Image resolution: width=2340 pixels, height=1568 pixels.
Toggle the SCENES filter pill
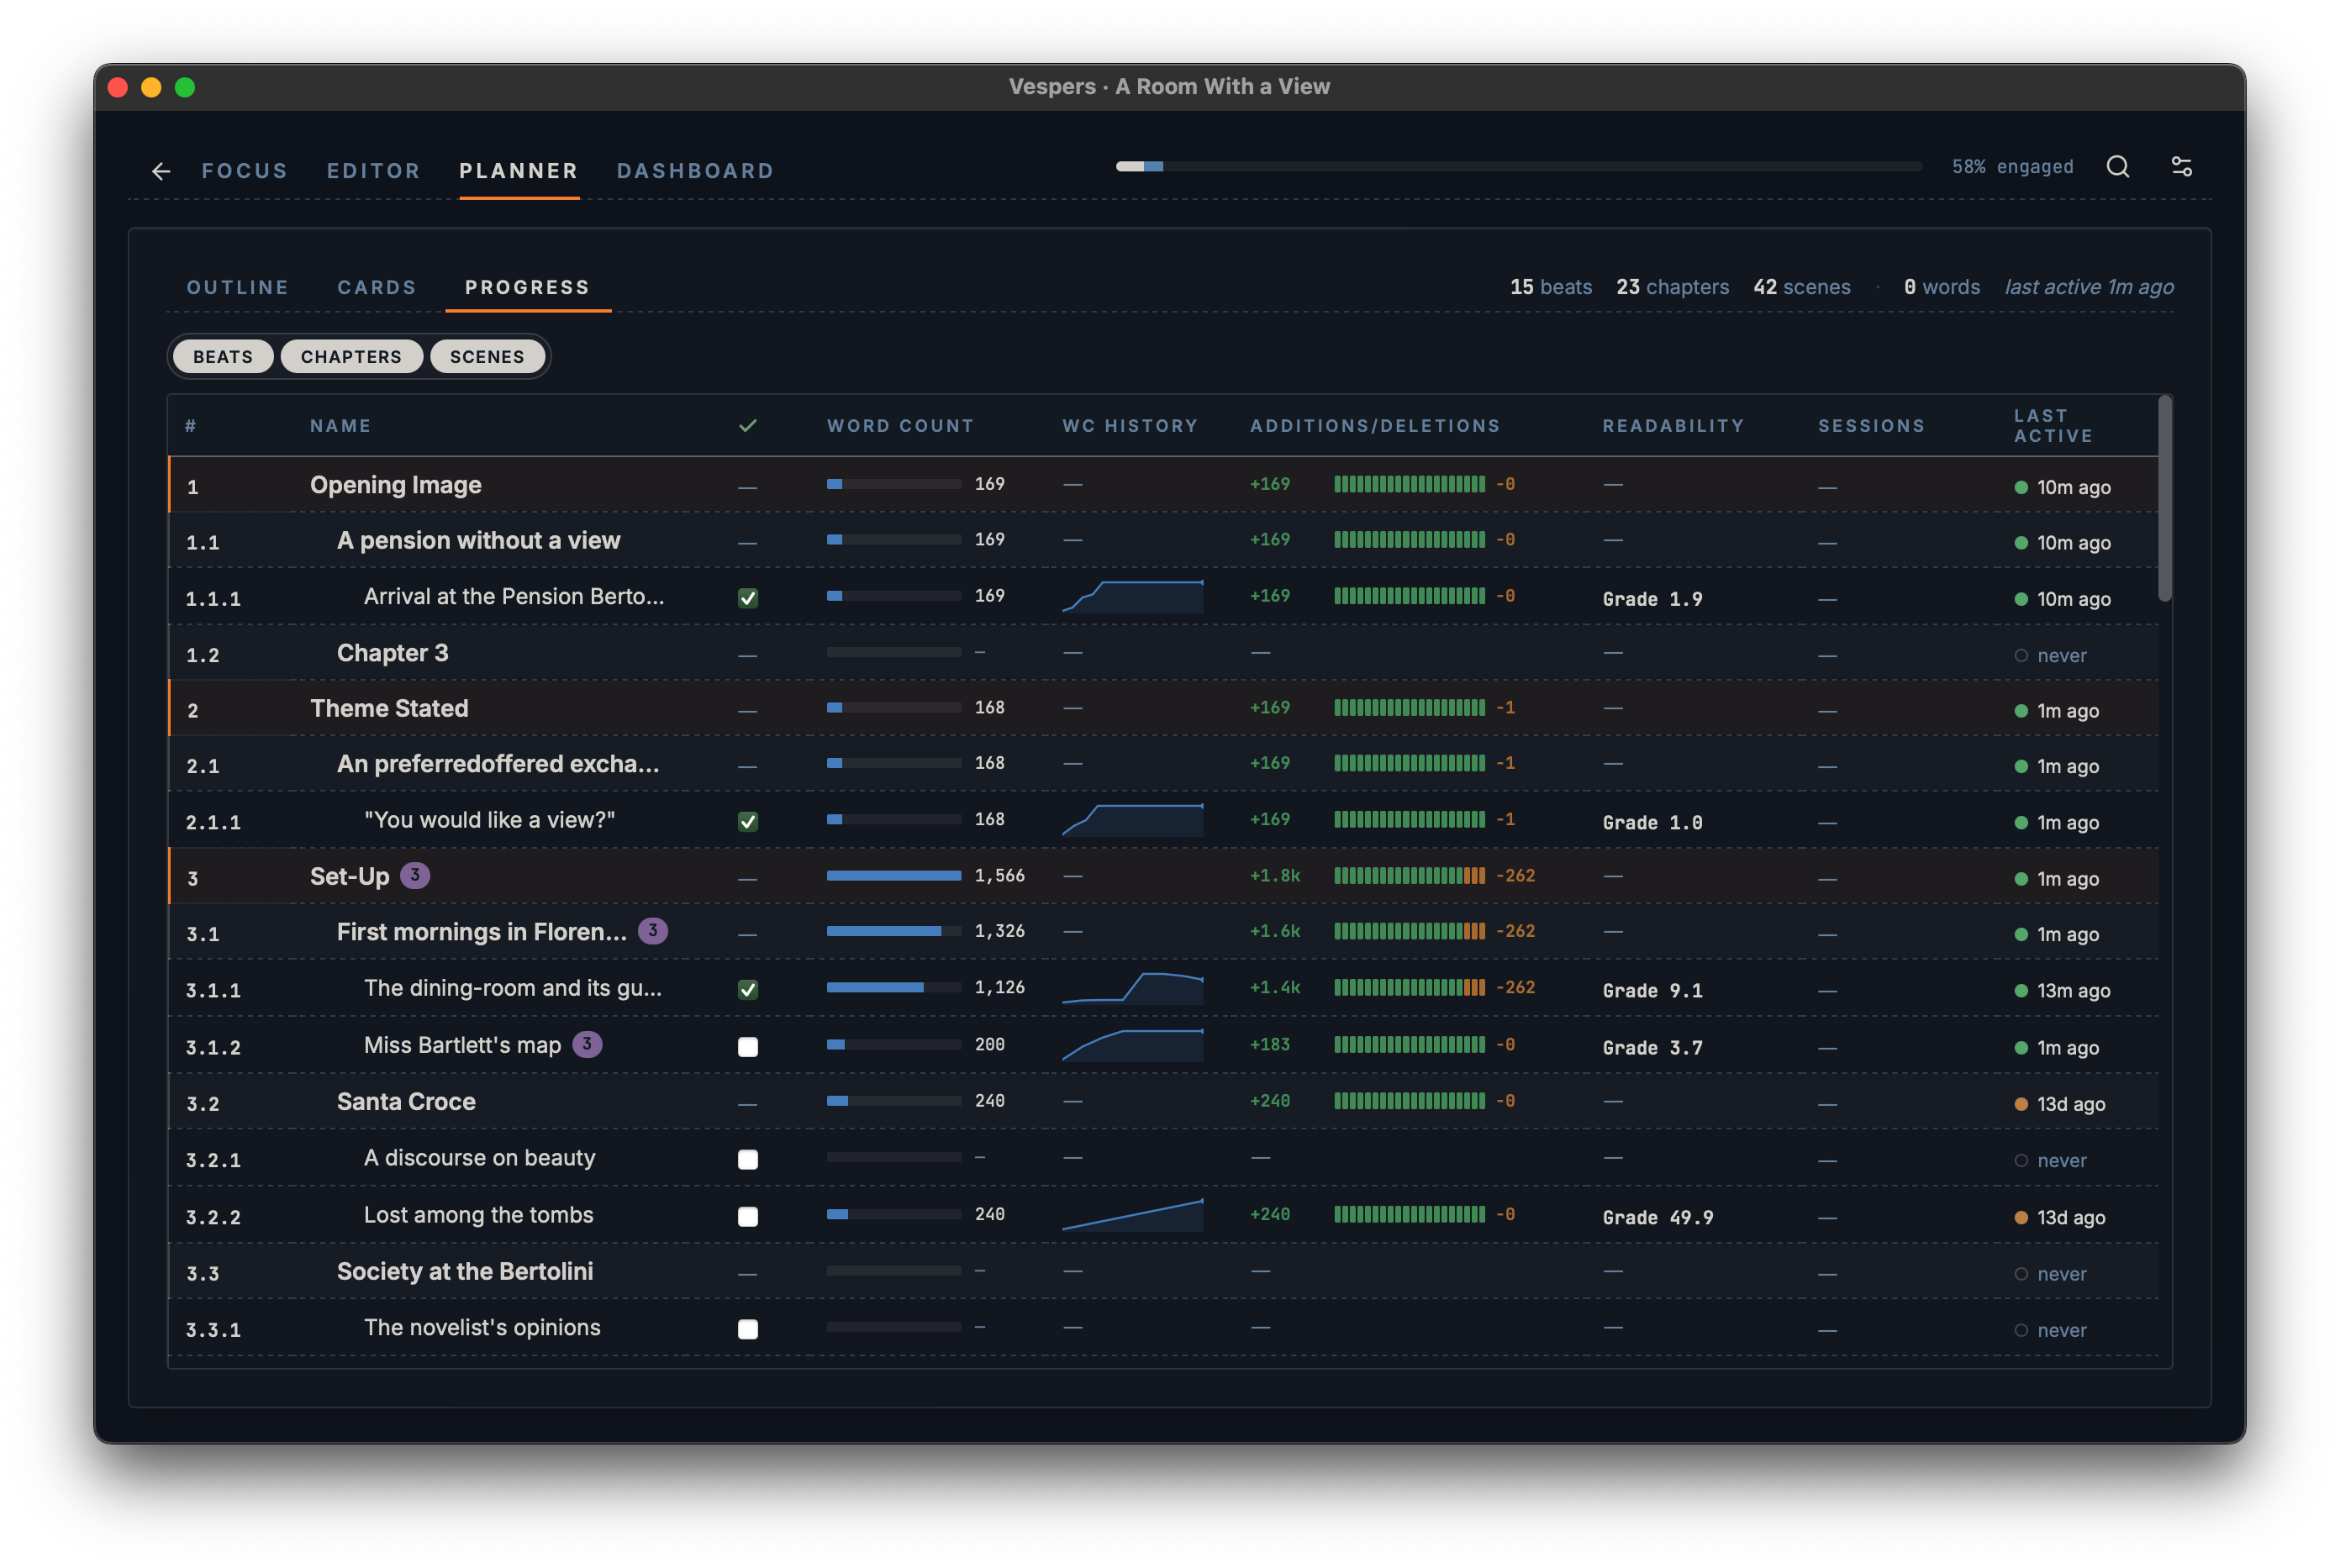click(487, 357)
